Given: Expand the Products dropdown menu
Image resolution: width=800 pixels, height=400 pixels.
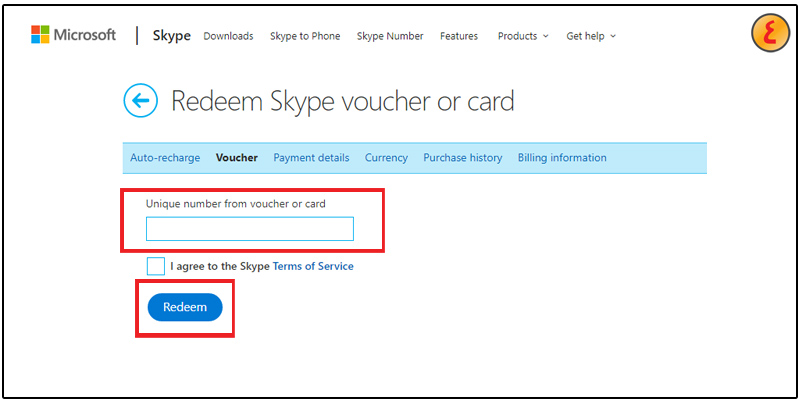Looking at the screenshot, I should tap(523, 36).
